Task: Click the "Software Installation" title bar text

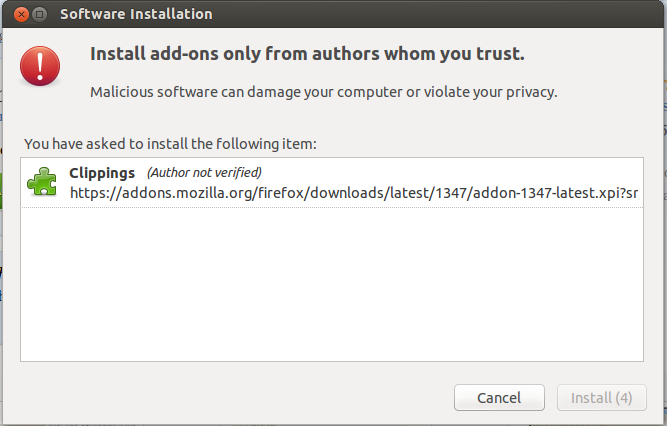Action: (x=136, y=15)
